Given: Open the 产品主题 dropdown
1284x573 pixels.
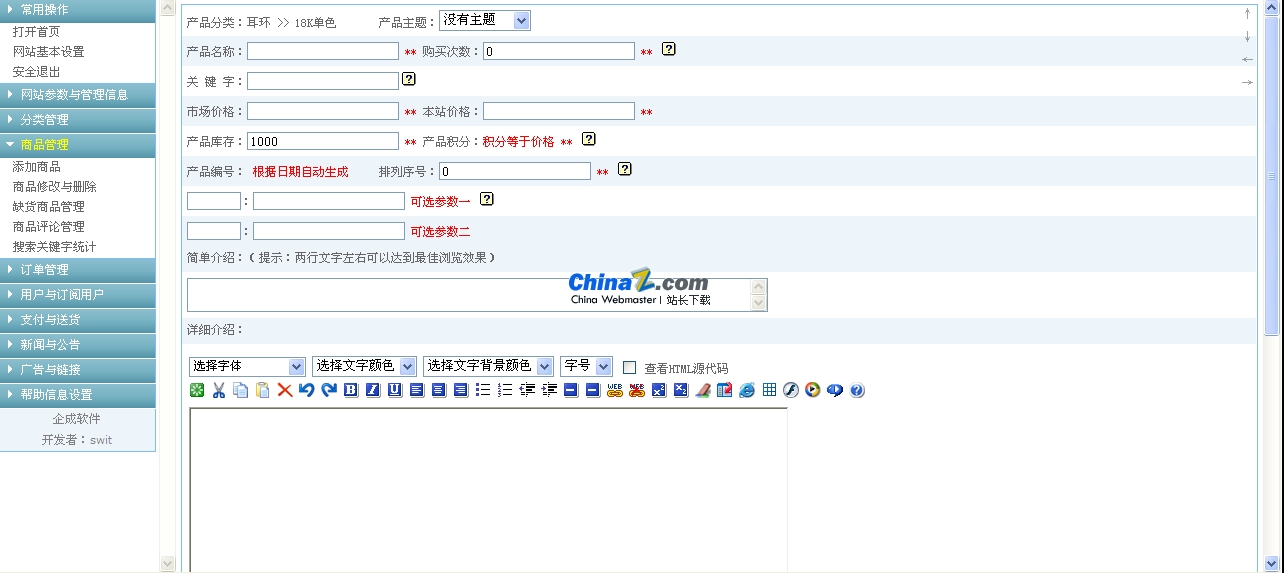Looking at the screenshot, I should click(x=485, y=20).
